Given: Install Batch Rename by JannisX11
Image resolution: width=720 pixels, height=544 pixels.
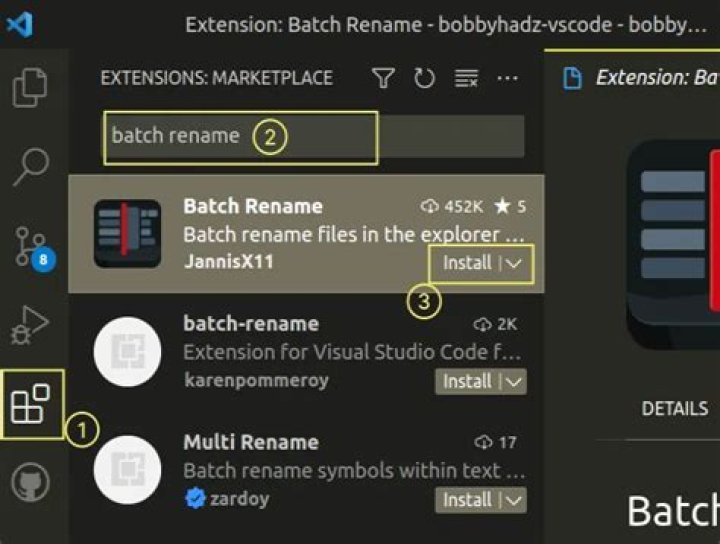Looking at the screenshot, I should (467, 263).
